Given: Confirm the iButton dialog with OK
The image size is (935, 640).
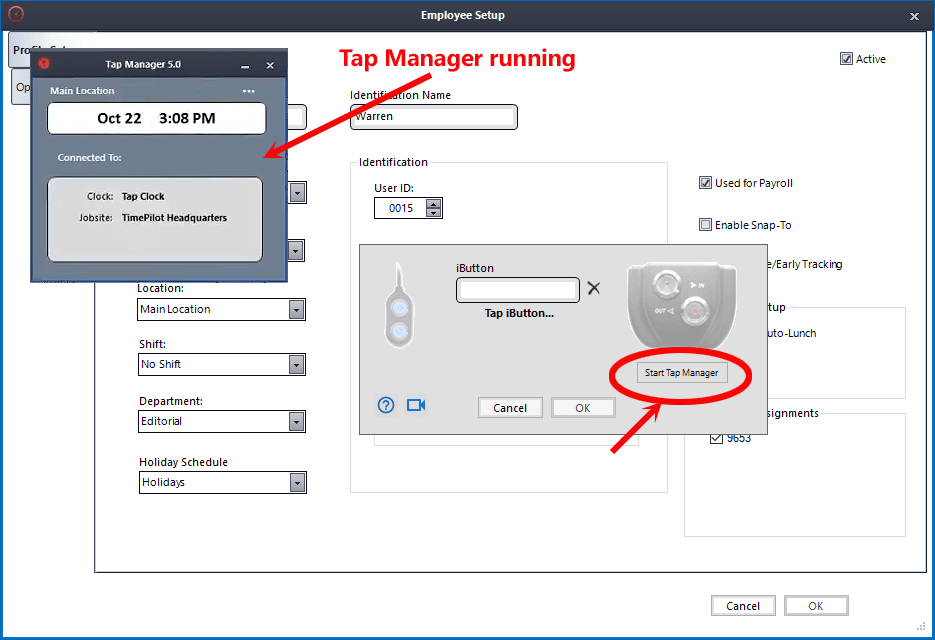Looking at the screenshot, I should pos(583,407).
